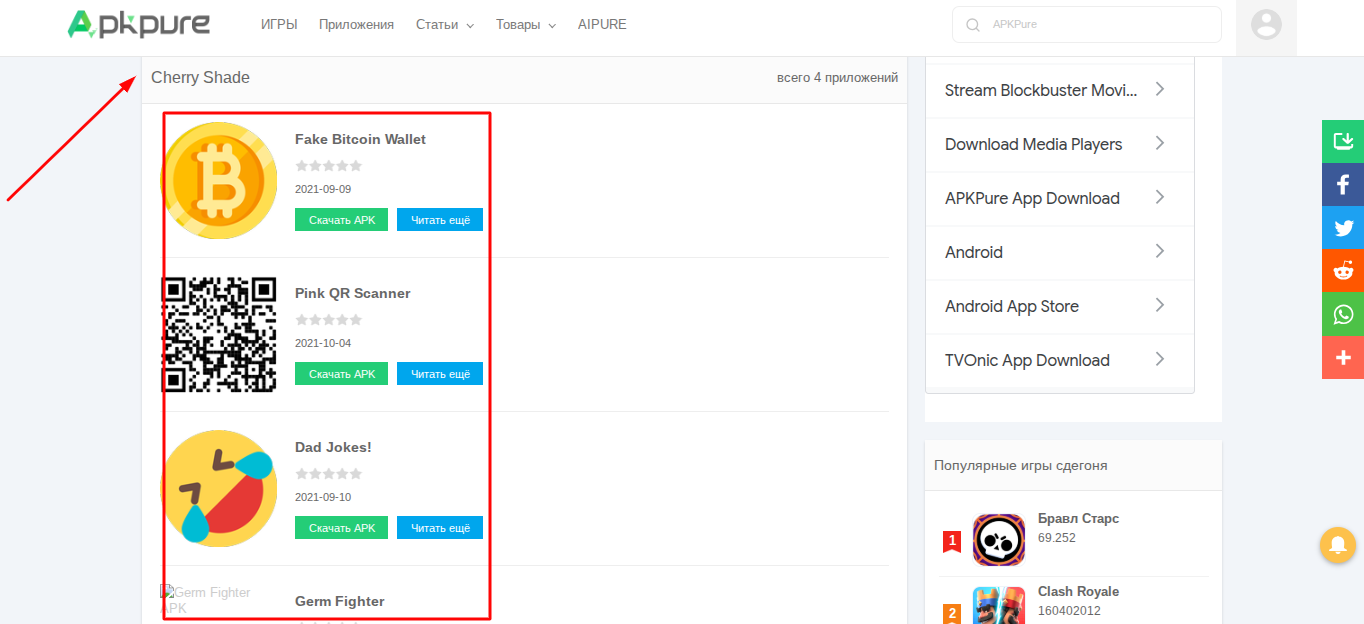1364x624 pixels.
Task: Read more about Fake Bitcoin Wallet
Action: coord(440,220)
